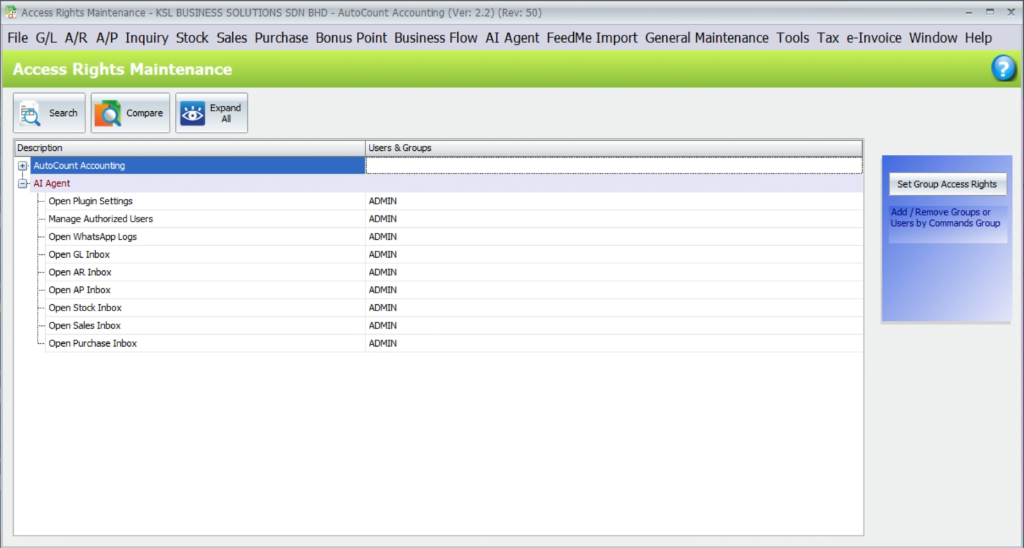Click ADMIN cell for Open WhatsApp Logs

pos(614,236)
